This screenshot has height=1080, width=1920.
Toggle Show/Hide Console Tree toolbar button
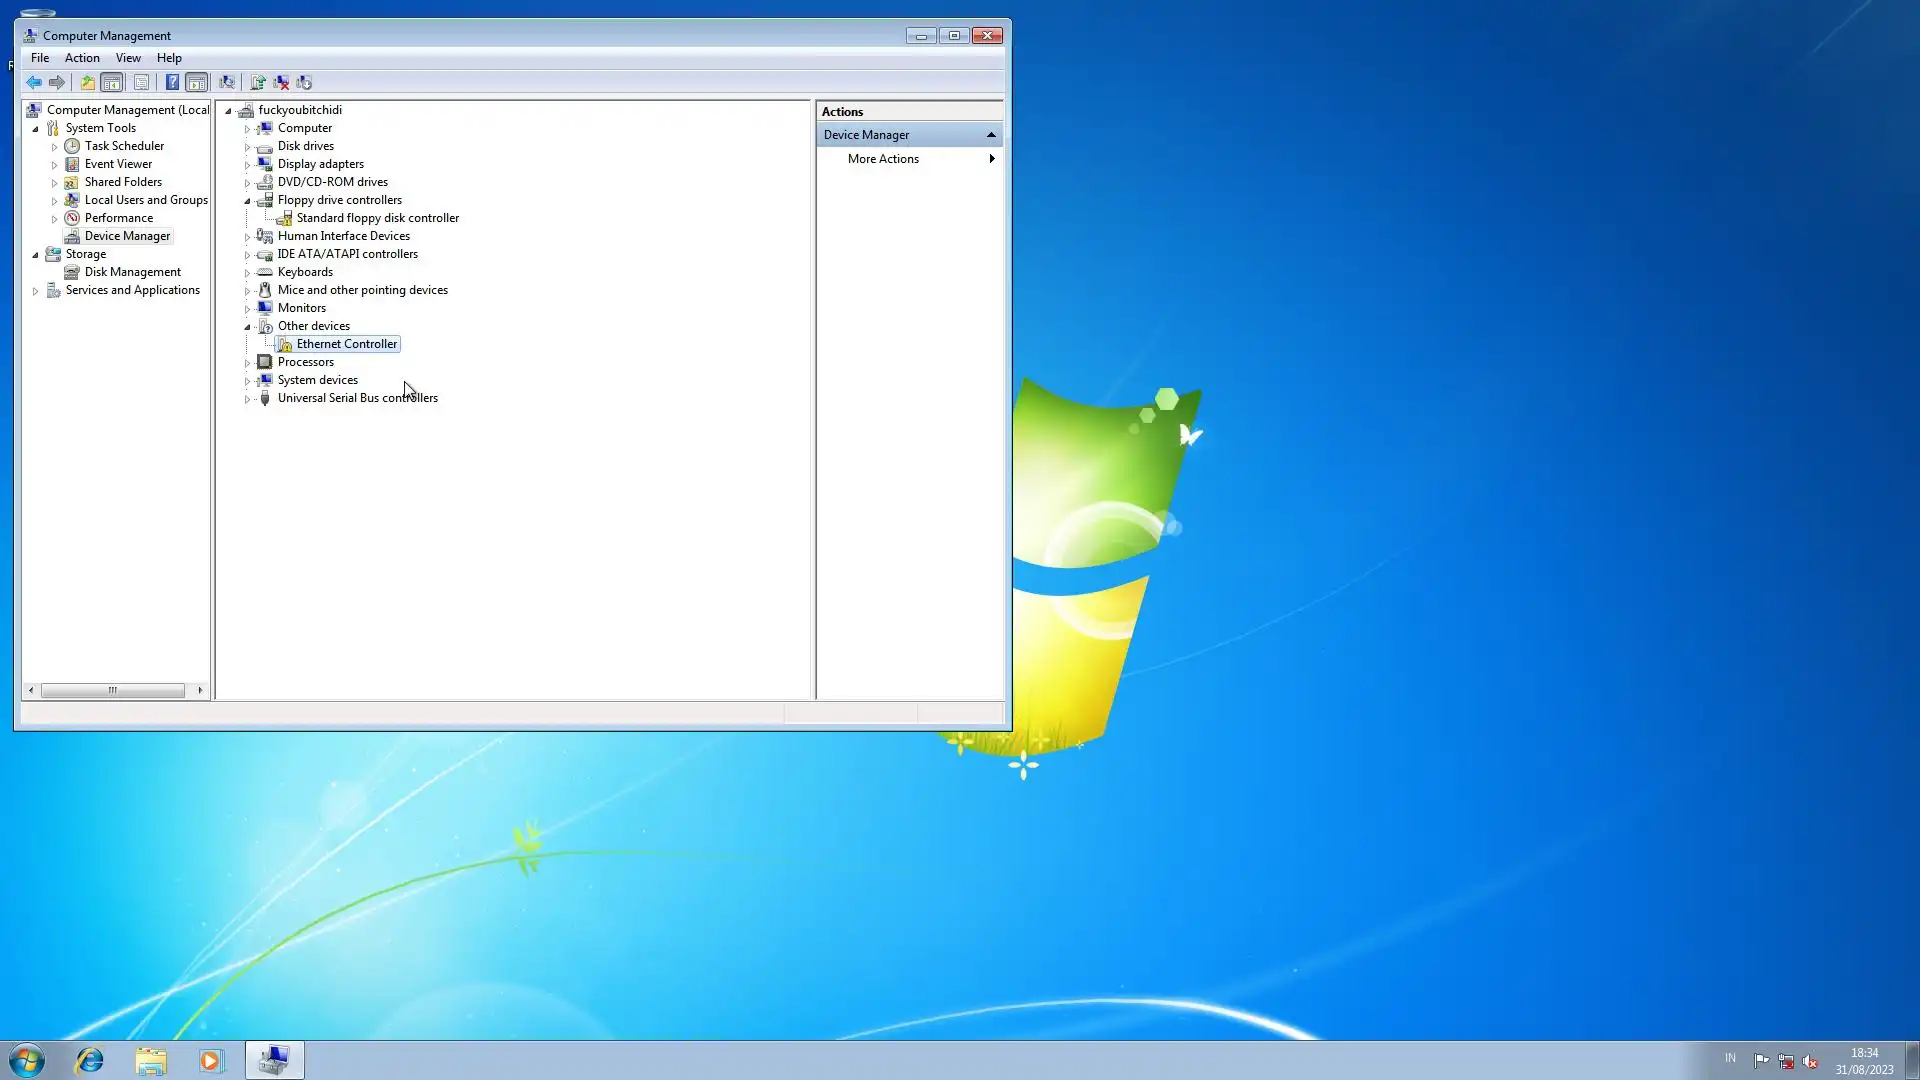coord(112,83)
